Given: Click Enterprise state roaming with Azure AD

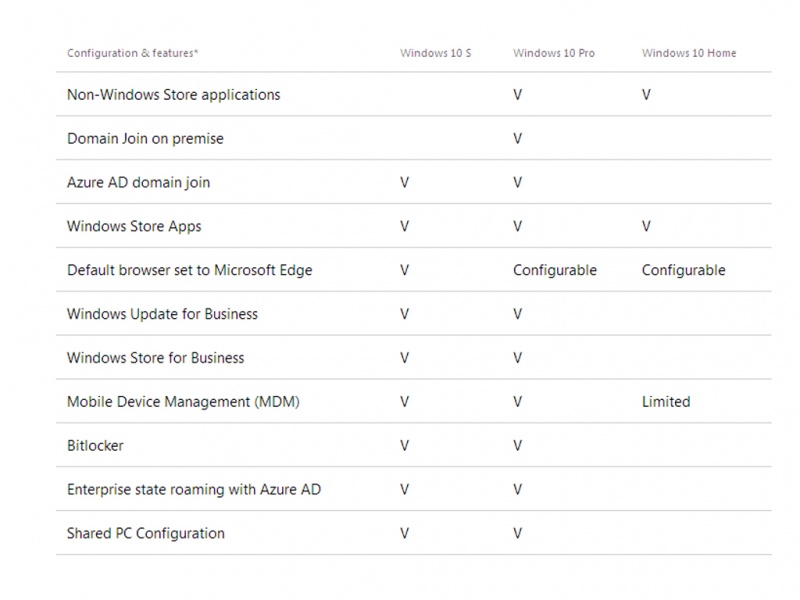Looking at the screenshot, I should tap(193, 490).
